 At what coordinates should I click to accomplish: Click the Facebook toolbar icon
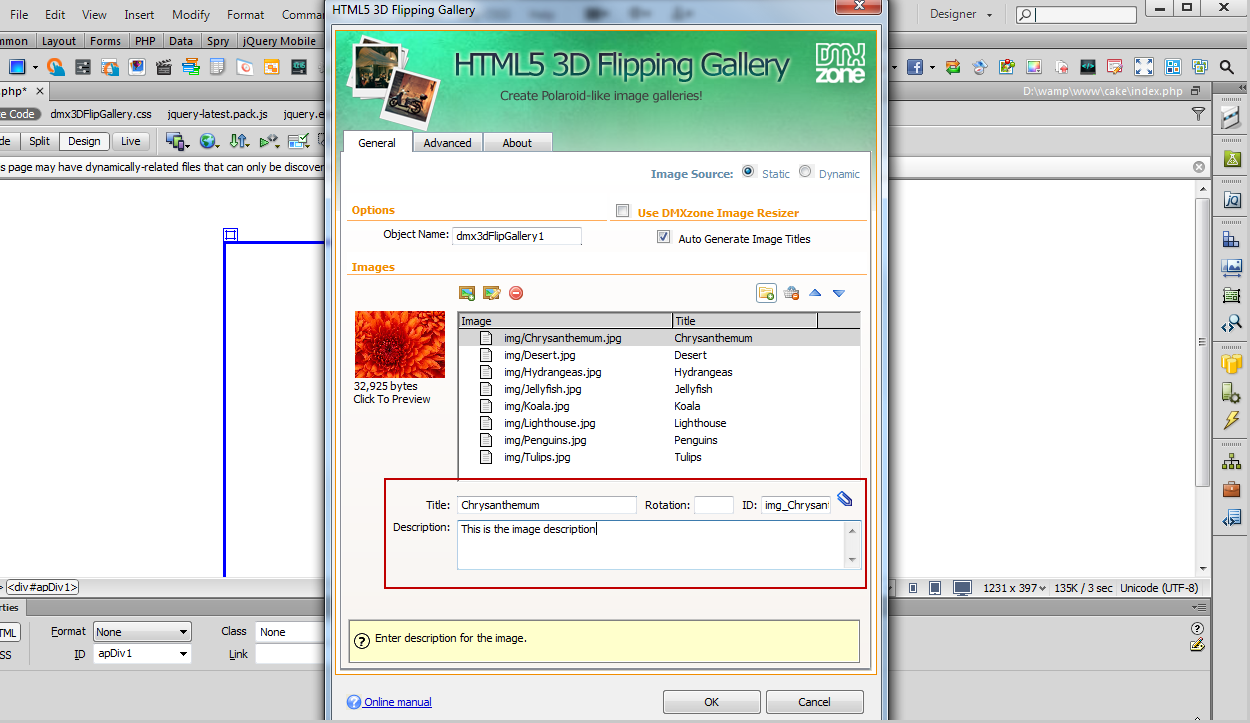pos(915,67)
